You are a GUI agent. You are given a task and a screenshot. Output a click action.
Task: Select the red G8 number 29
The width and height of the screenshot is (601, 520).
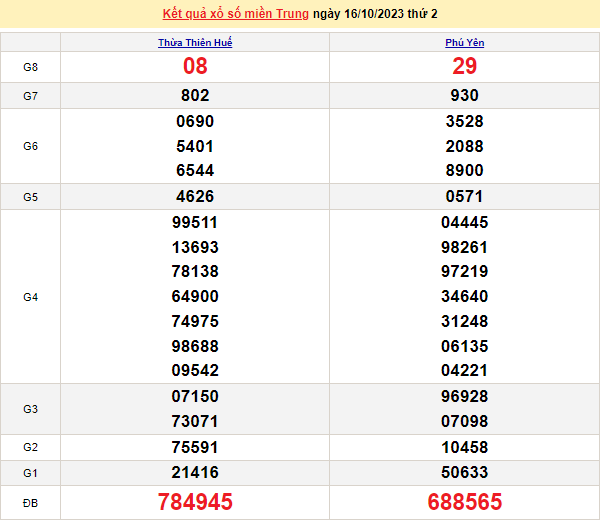point(465,66)
